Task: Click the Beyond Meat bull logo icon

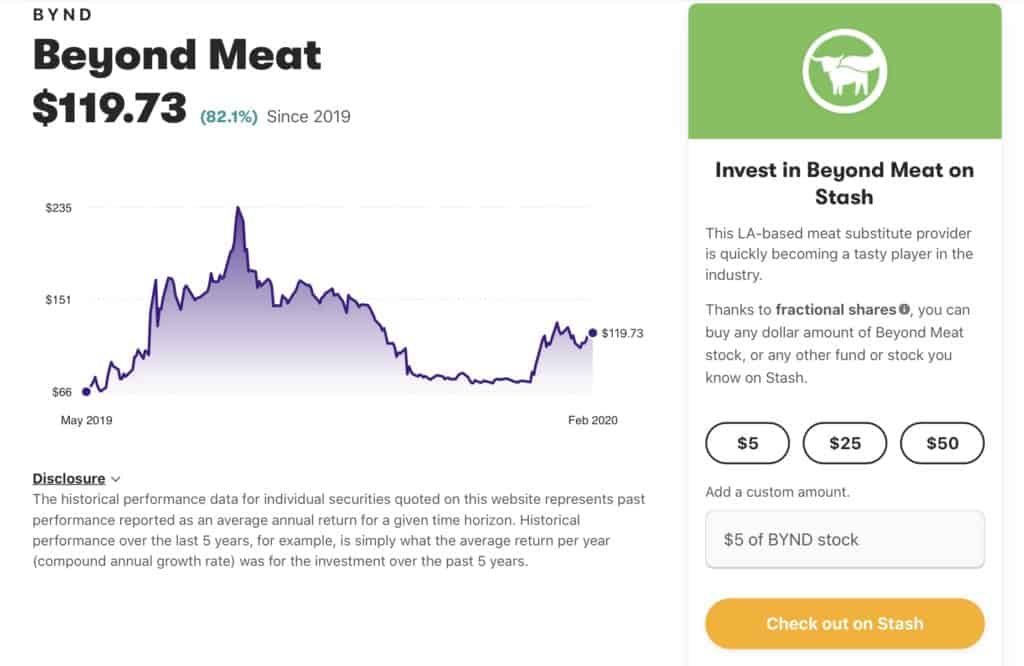Action: [844, 71]
